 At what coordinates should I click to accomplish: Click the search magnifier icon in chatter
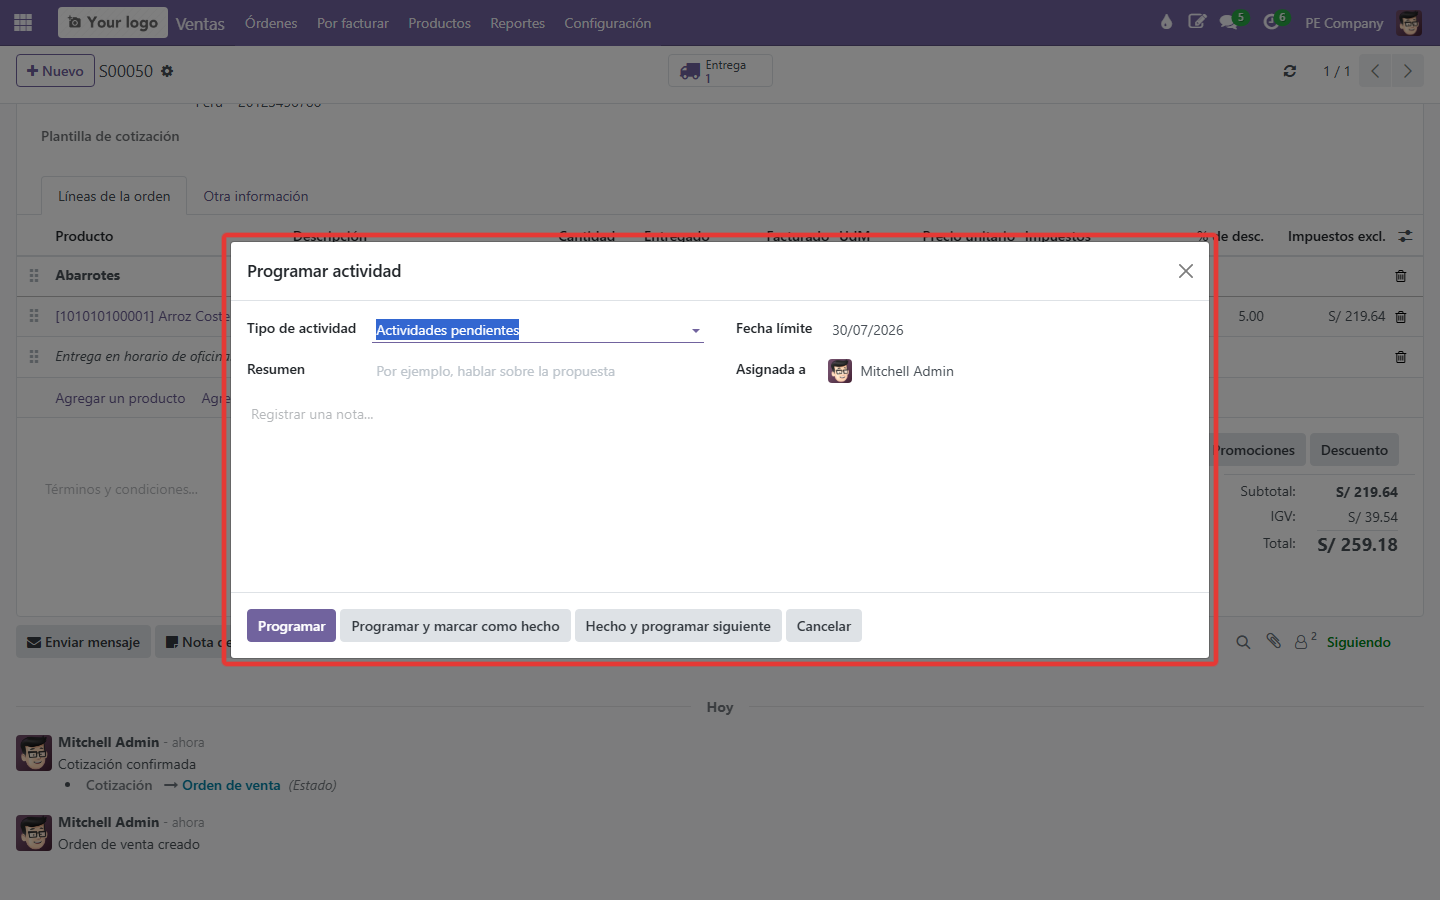click(1243, 642)
